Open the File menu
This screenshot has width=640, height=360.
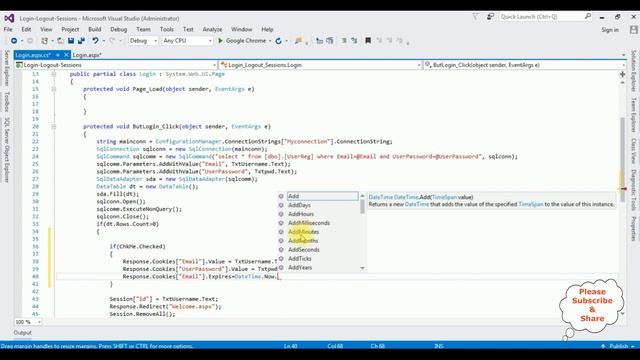(8, 29)
